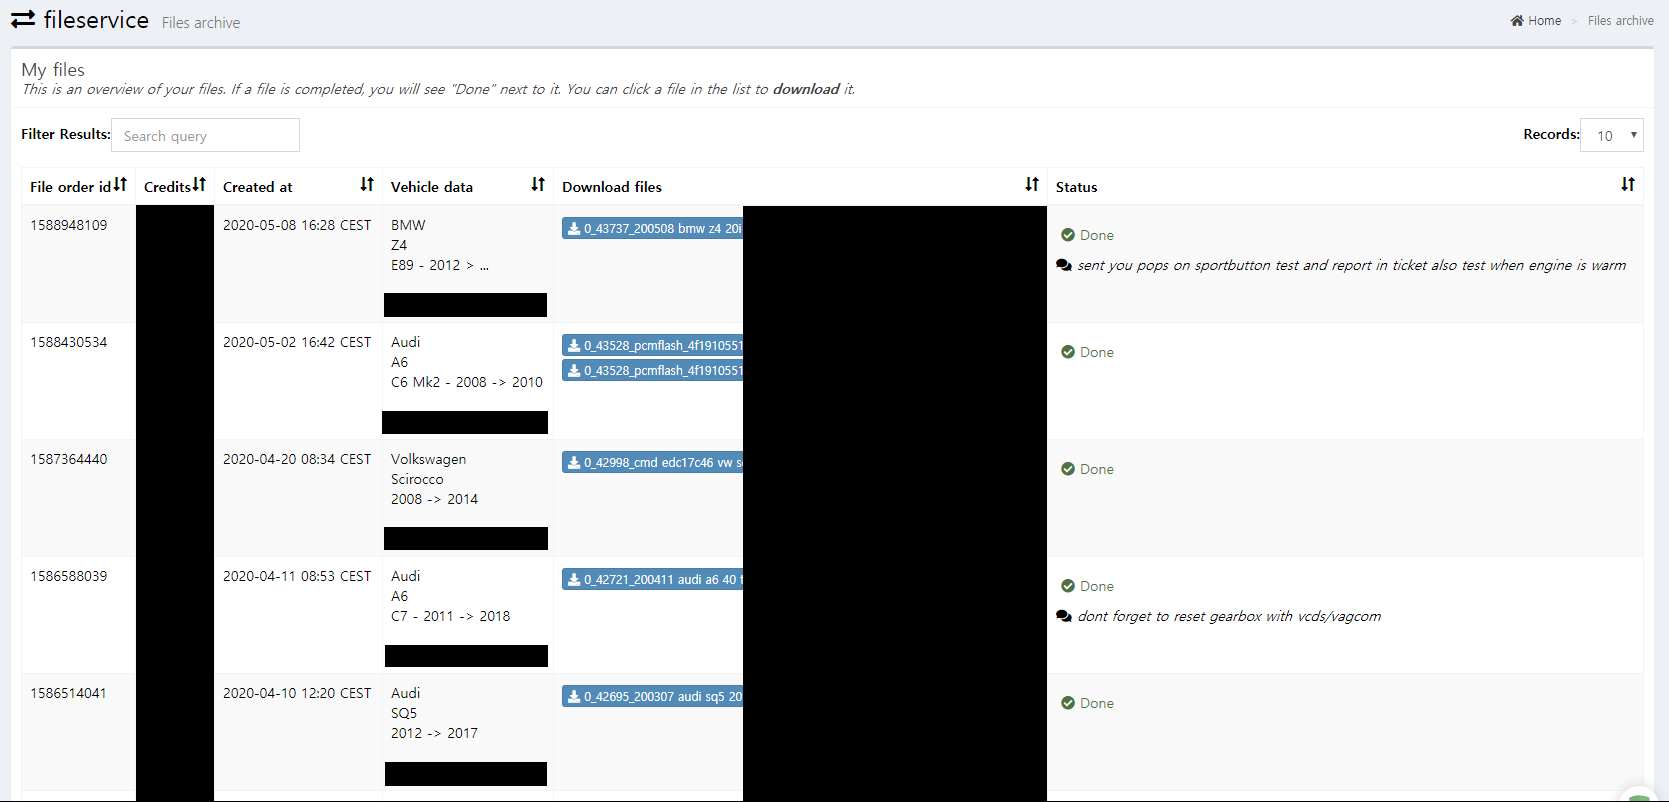1669x802 pixels.
Task: Open Files archive breadcrumb link
Action: point(1620,20)
